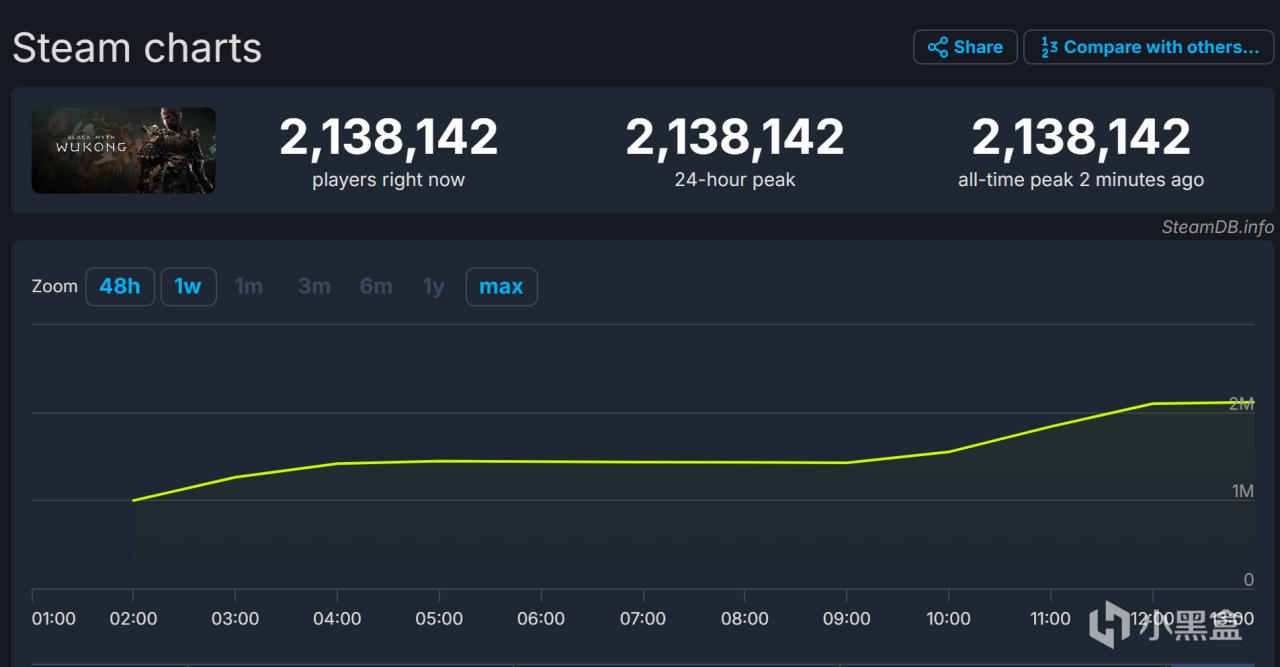This screenshot has height=667, width=1280.
Task: Set zoom to 48h
Action: 120,287
